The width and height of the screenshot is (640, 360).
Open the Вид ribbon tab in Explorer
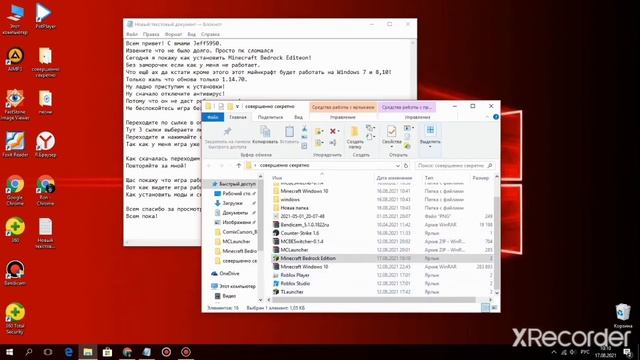tap(298, 117)
